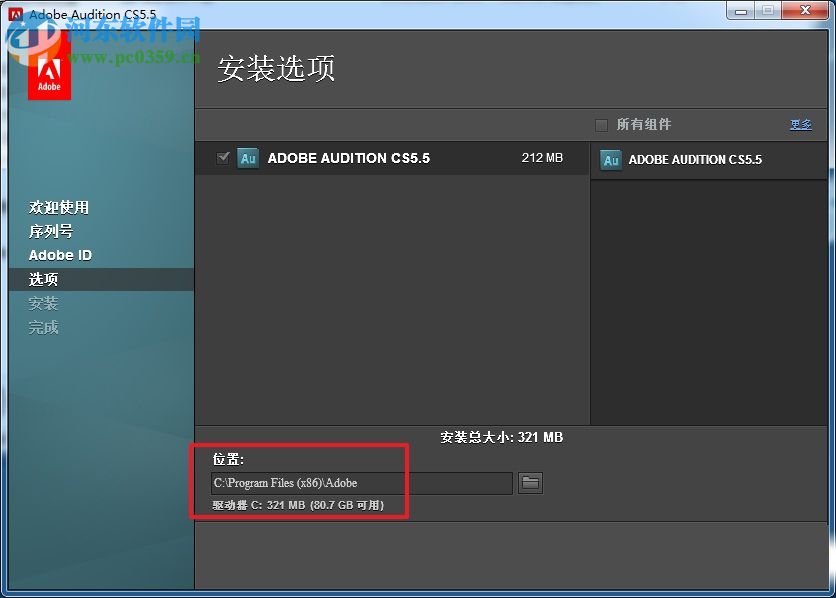Toggle the 所有组件 checkbox
This screenshot has height=598, width=836.
[601, 125]
